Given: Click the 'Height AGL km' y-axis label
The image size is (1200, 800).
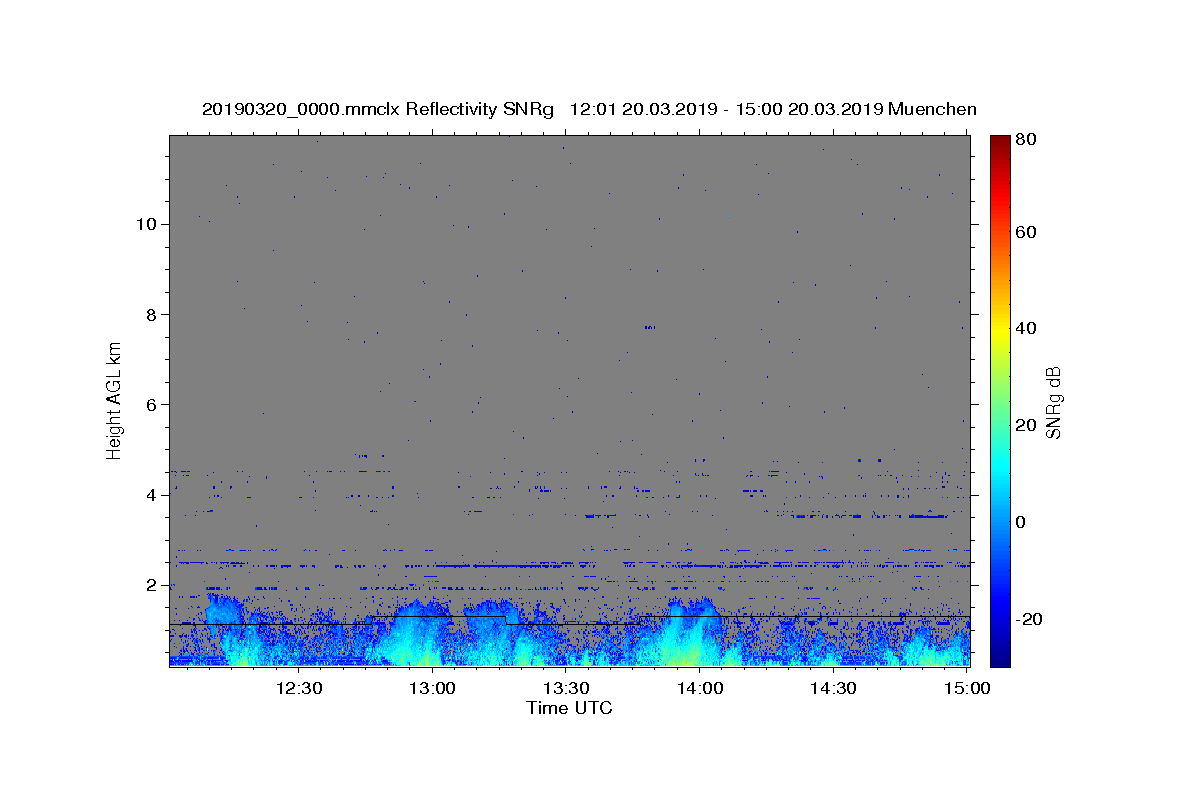Looking at the screenshot, I should (x=115, y=400).
